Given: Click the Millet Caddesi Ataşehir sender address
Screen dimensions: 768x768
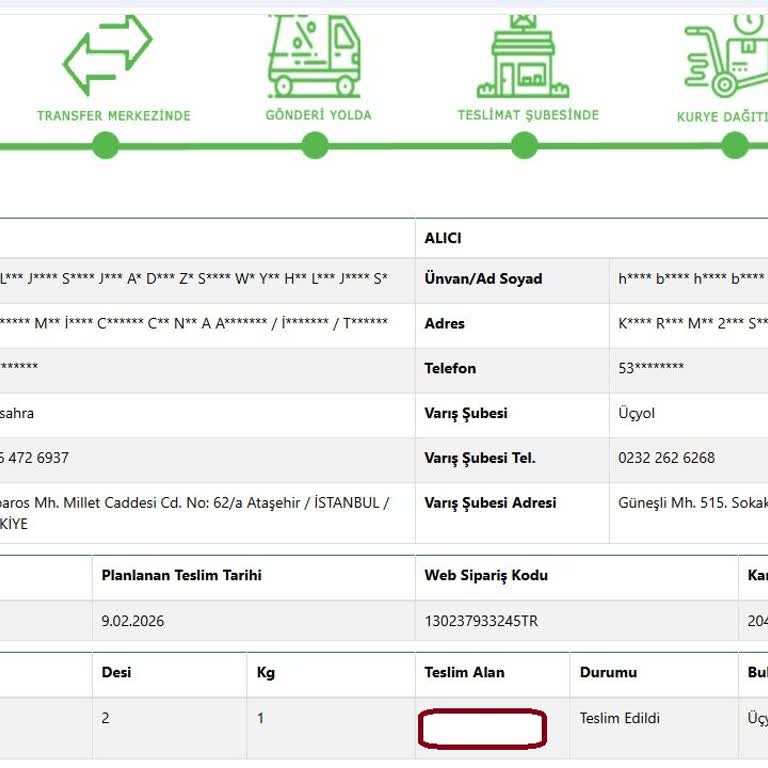Looking at the screenshot, I should (x=194, y=513).
